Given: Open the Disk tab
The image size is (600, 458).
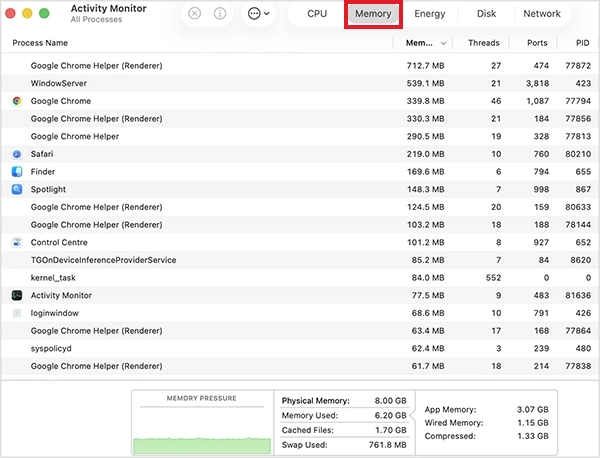Looking at the screenshot, I should [x=486, y=14].
